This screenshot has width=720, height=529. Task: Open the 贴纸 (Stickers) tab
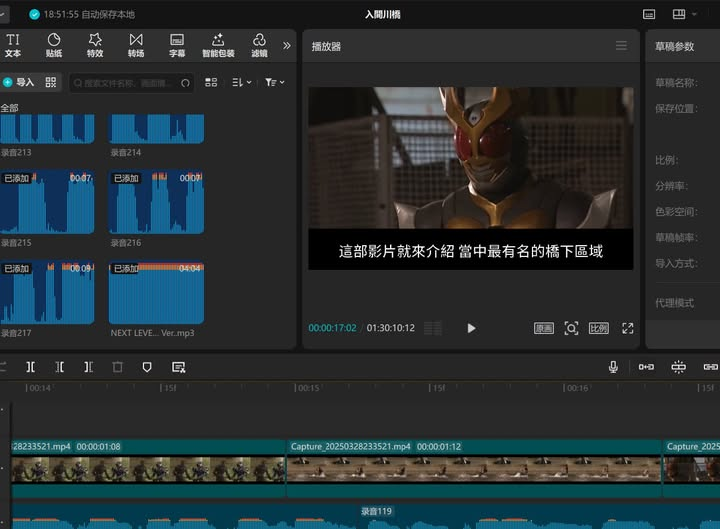pyautogui.click(x=54, y=45)
